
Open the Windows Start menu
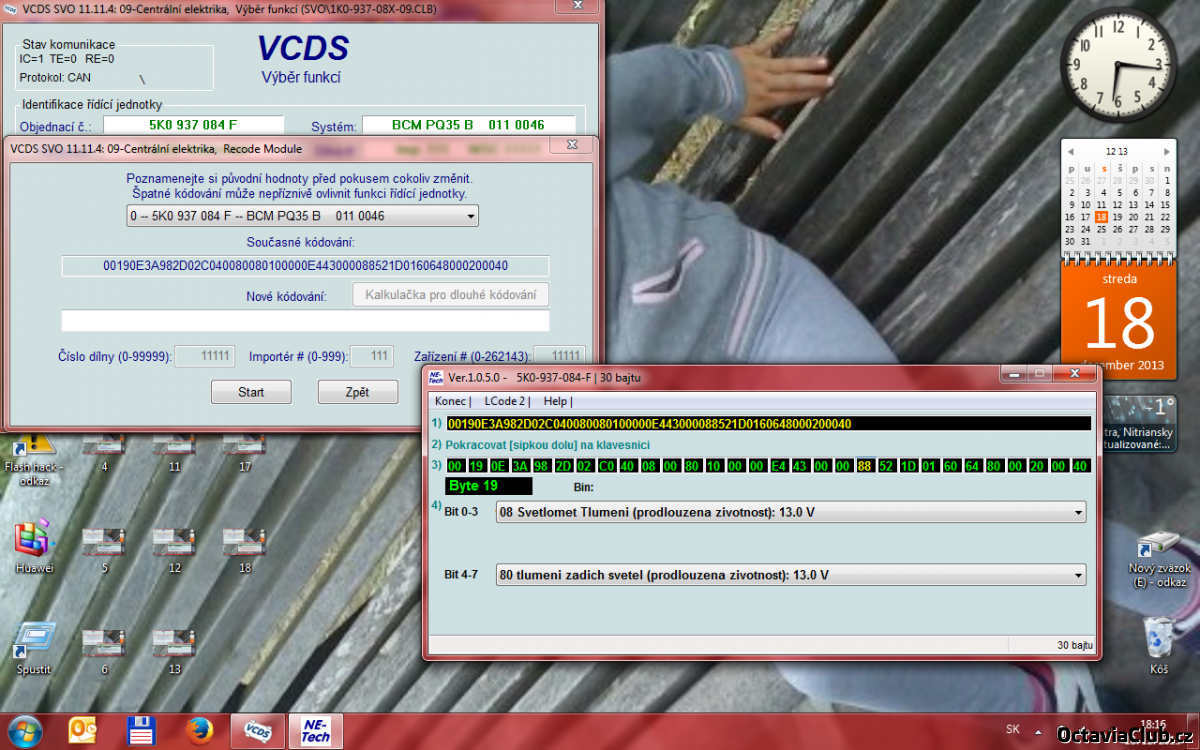click(25, 730)
